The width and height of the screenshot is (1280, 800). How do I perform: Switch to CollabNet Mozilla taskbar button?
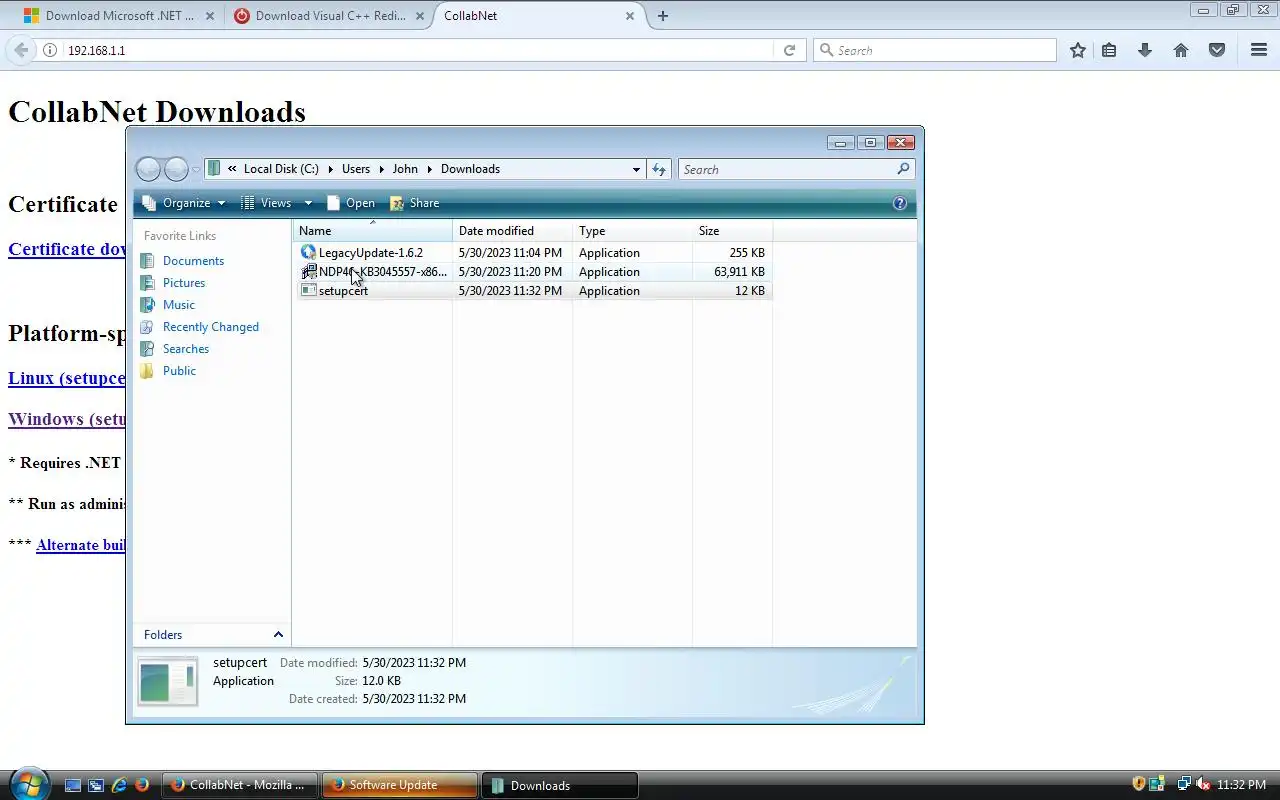(240, 785)
